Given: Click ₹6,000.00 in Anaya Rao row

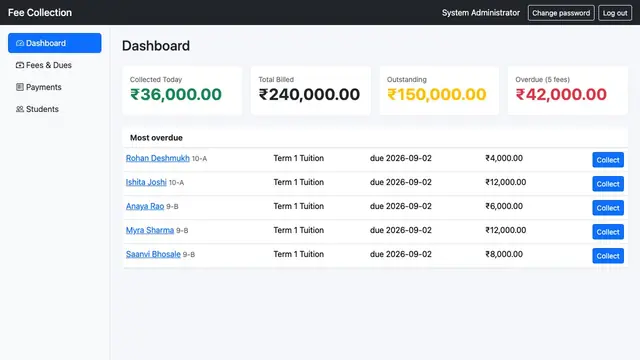Looking at the screenshot, I should [x=504, y=206].
